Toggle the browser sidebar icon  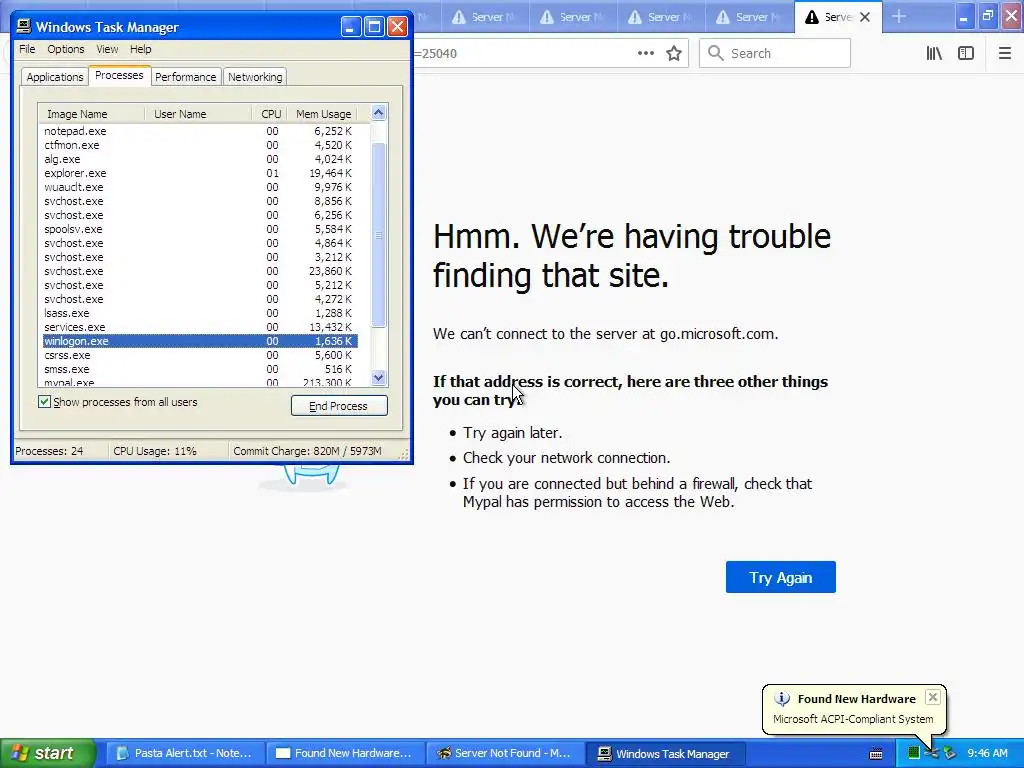[x=966, y=54]
